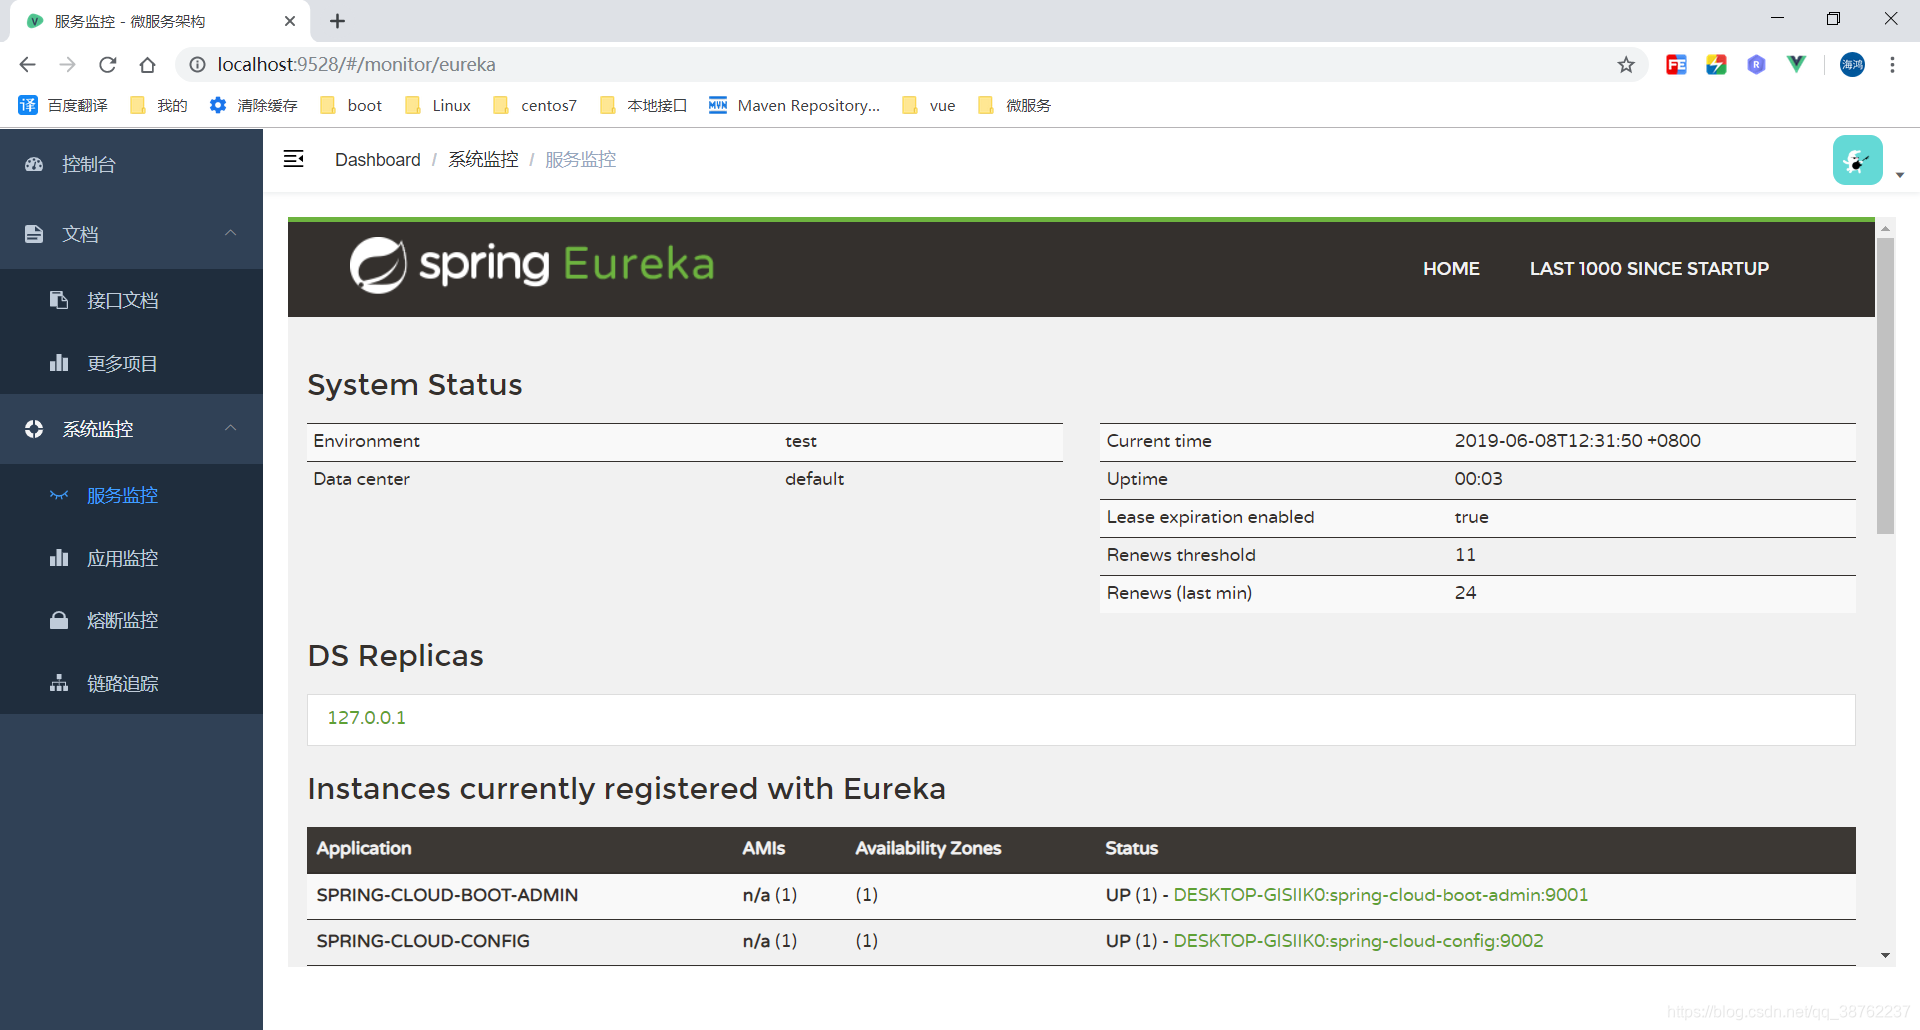Collapse the 系统监控 submenu chevron
Image resolution: width=1920 pixels, height=1030 pixels.
point(231,428)
